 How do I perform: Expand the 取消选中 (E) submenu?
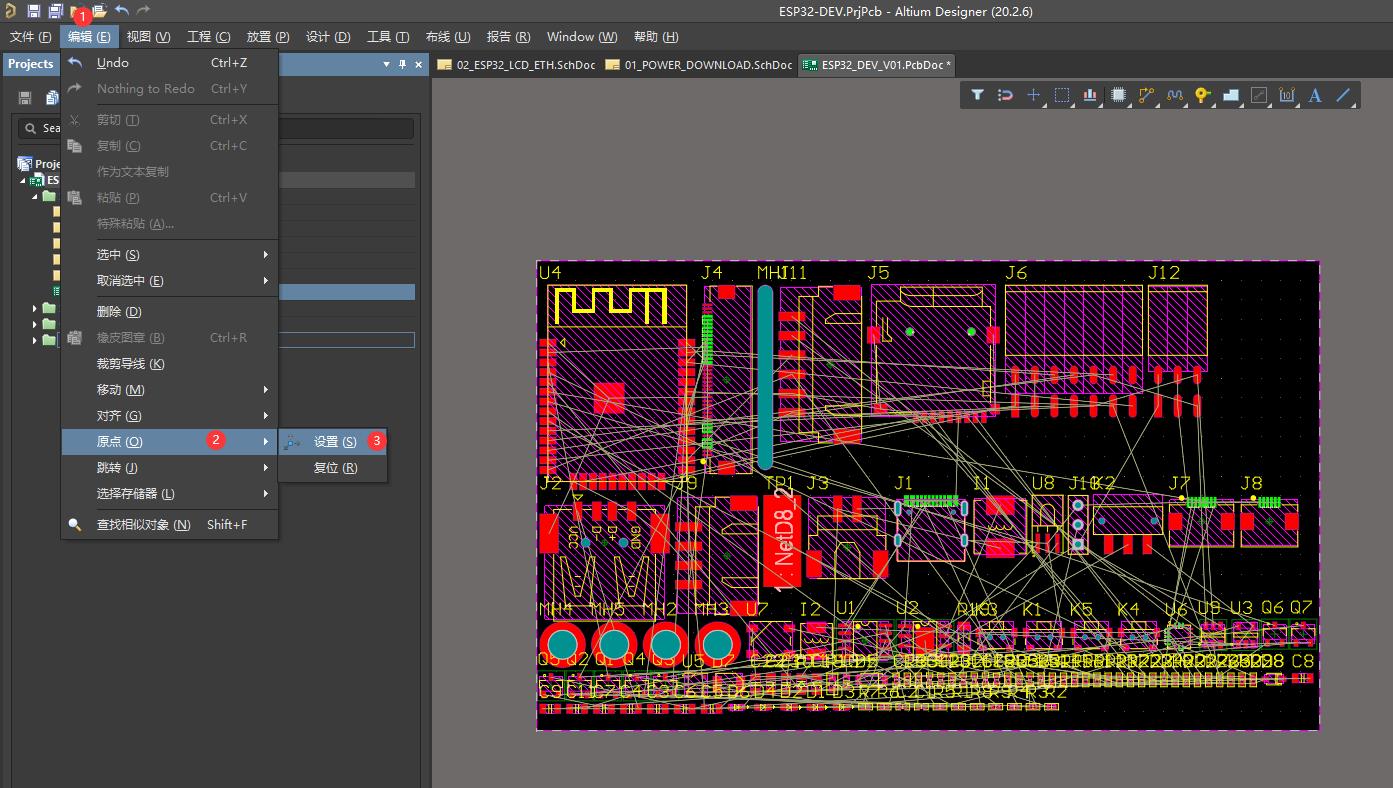170,280
